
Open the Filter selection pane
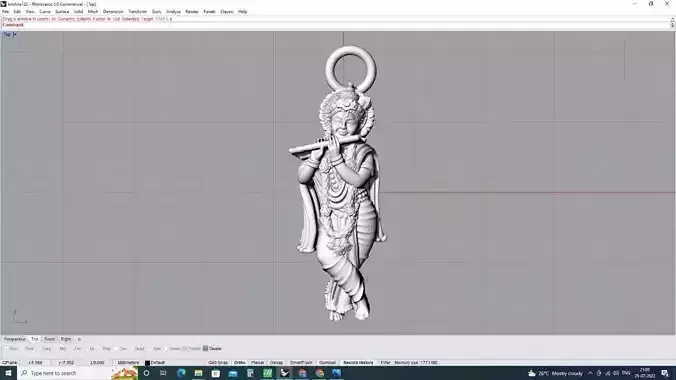click(385, 363)
